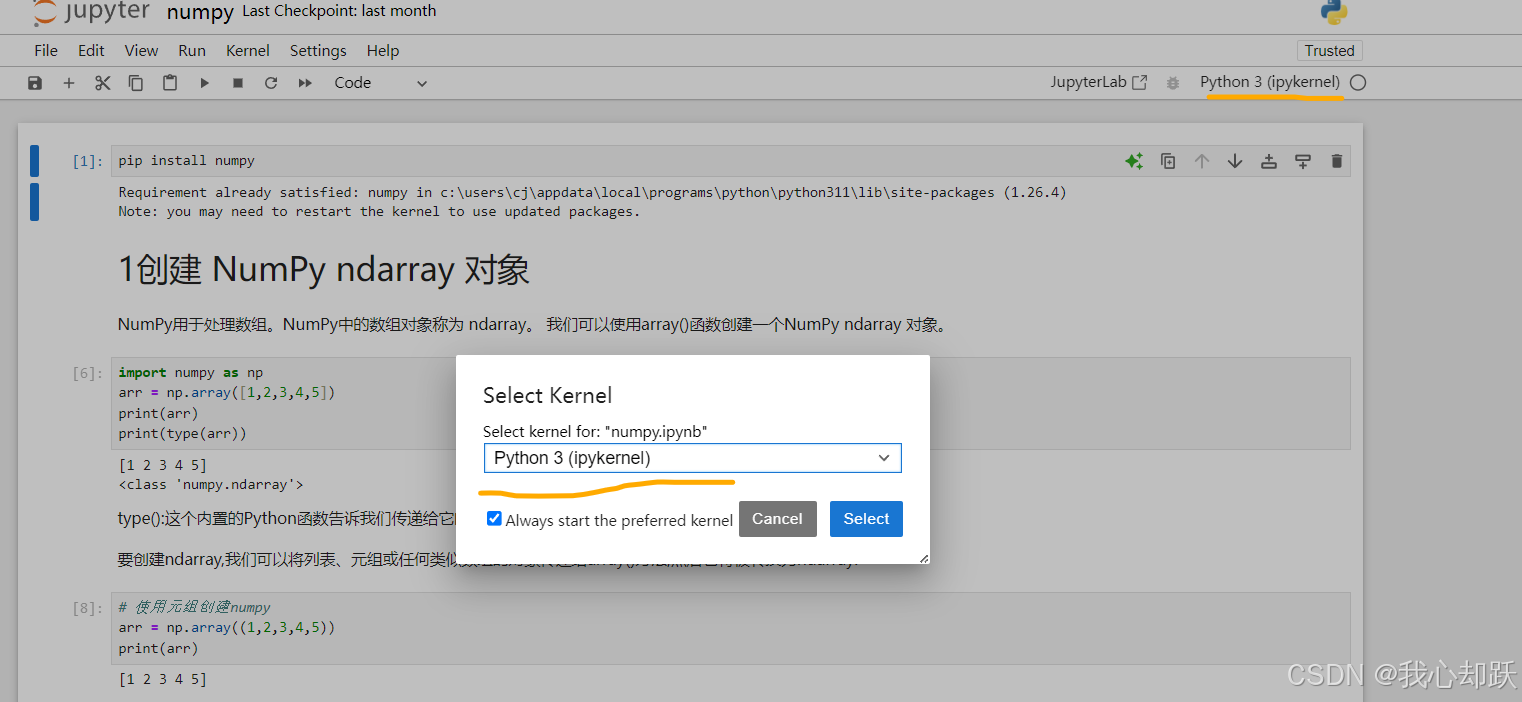Confirm kernel with the Select button
Screen dimensions: 1522x702
866,519
